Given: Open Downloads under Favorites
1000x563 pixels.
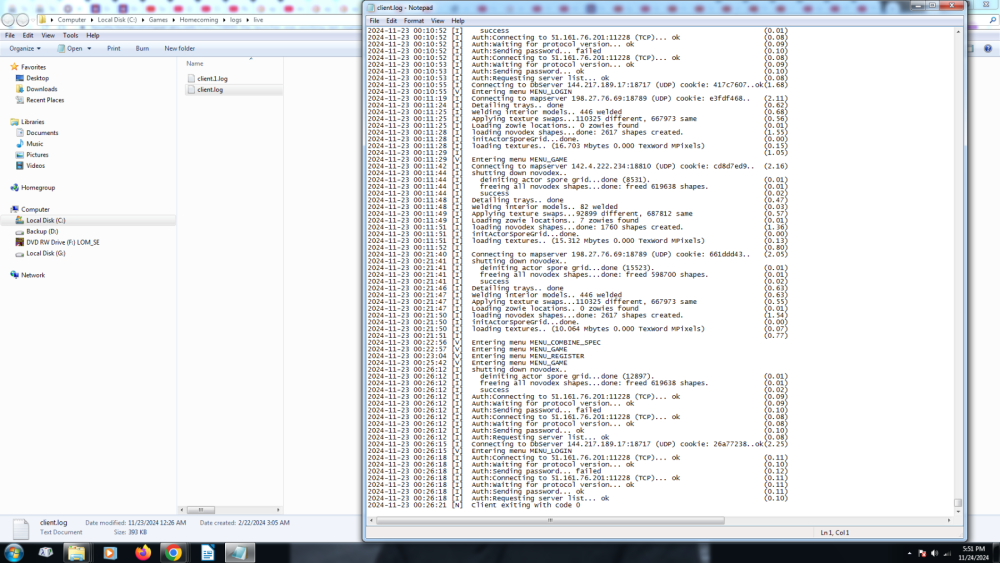Looking at the screenshot, I should 41,89.
